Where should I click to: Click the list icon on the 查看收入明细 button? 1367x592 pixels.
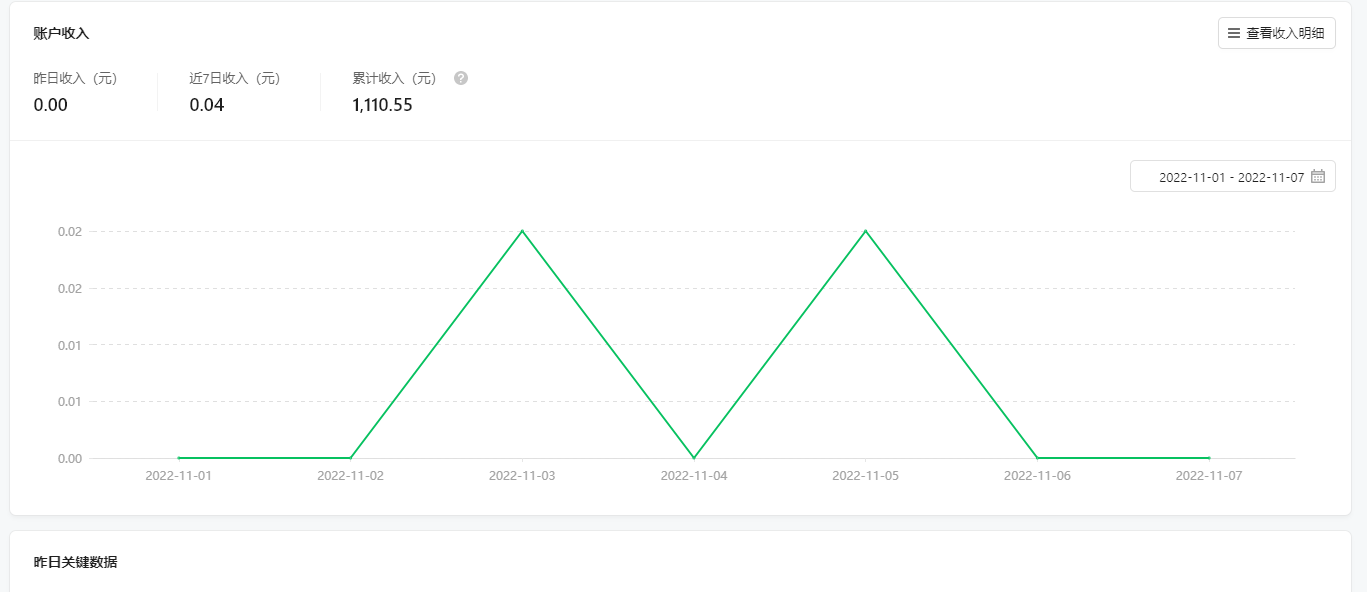point(1234,33)
